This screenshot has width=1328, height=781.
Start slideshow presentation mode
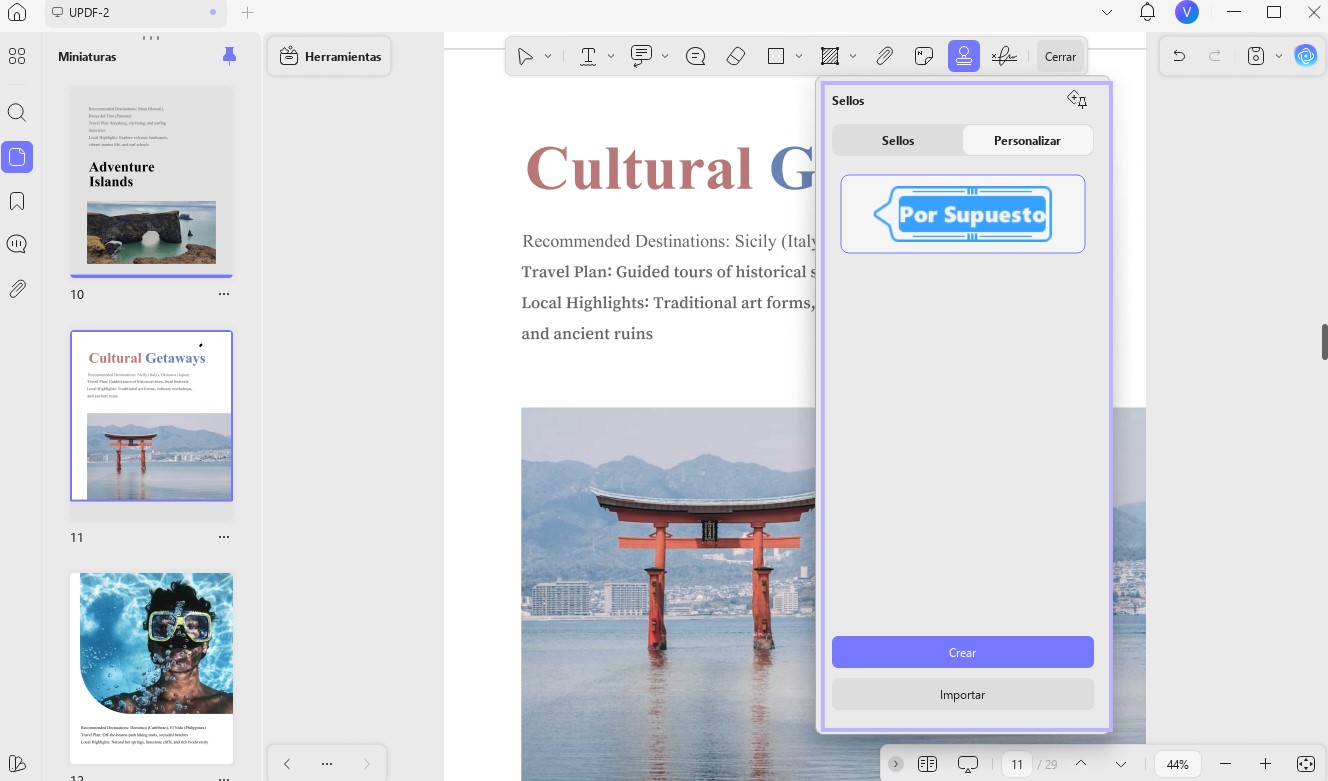(967, 764)
